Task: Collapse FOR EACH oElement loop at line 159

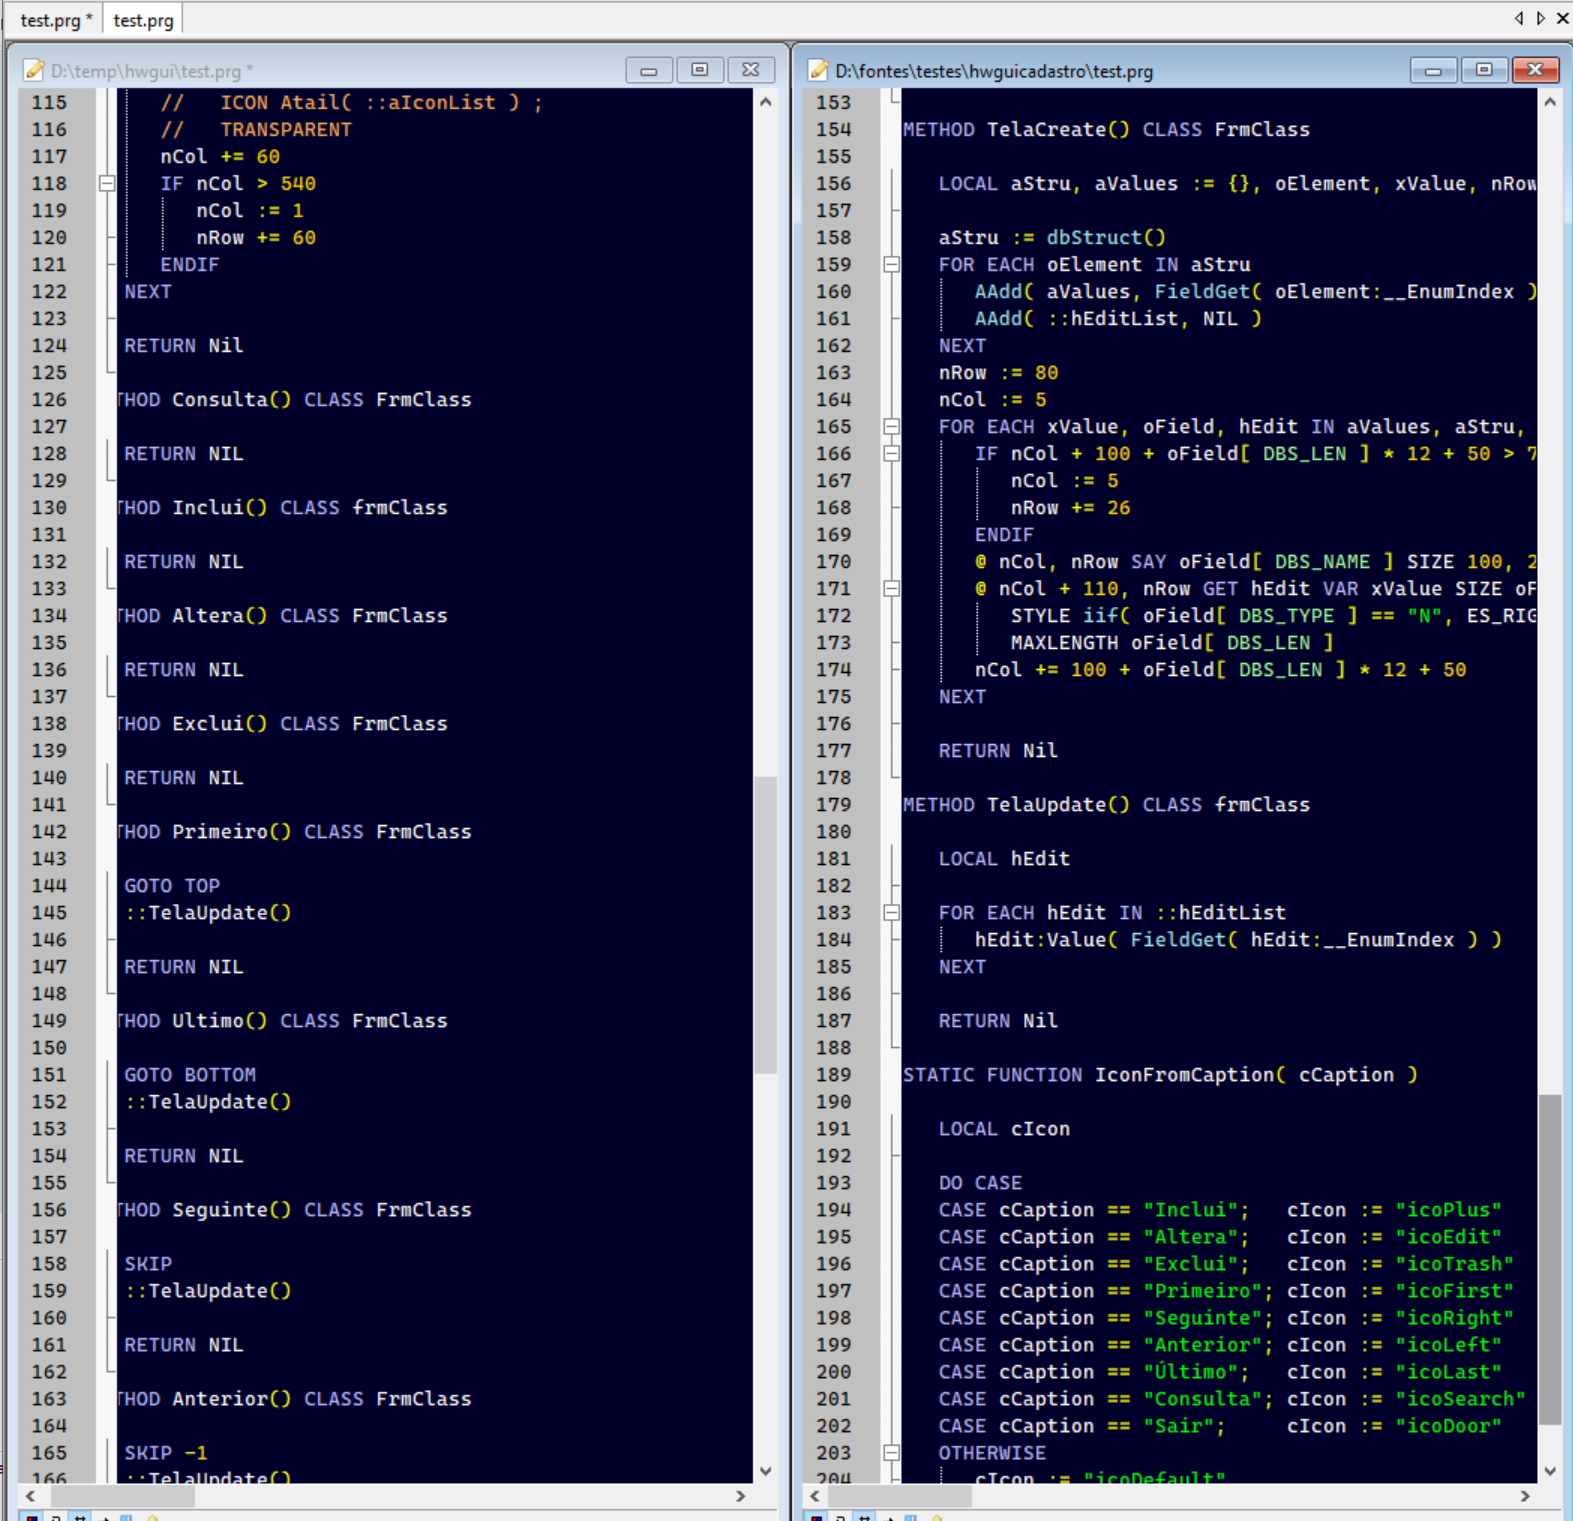Action: [x=891, y=265]
